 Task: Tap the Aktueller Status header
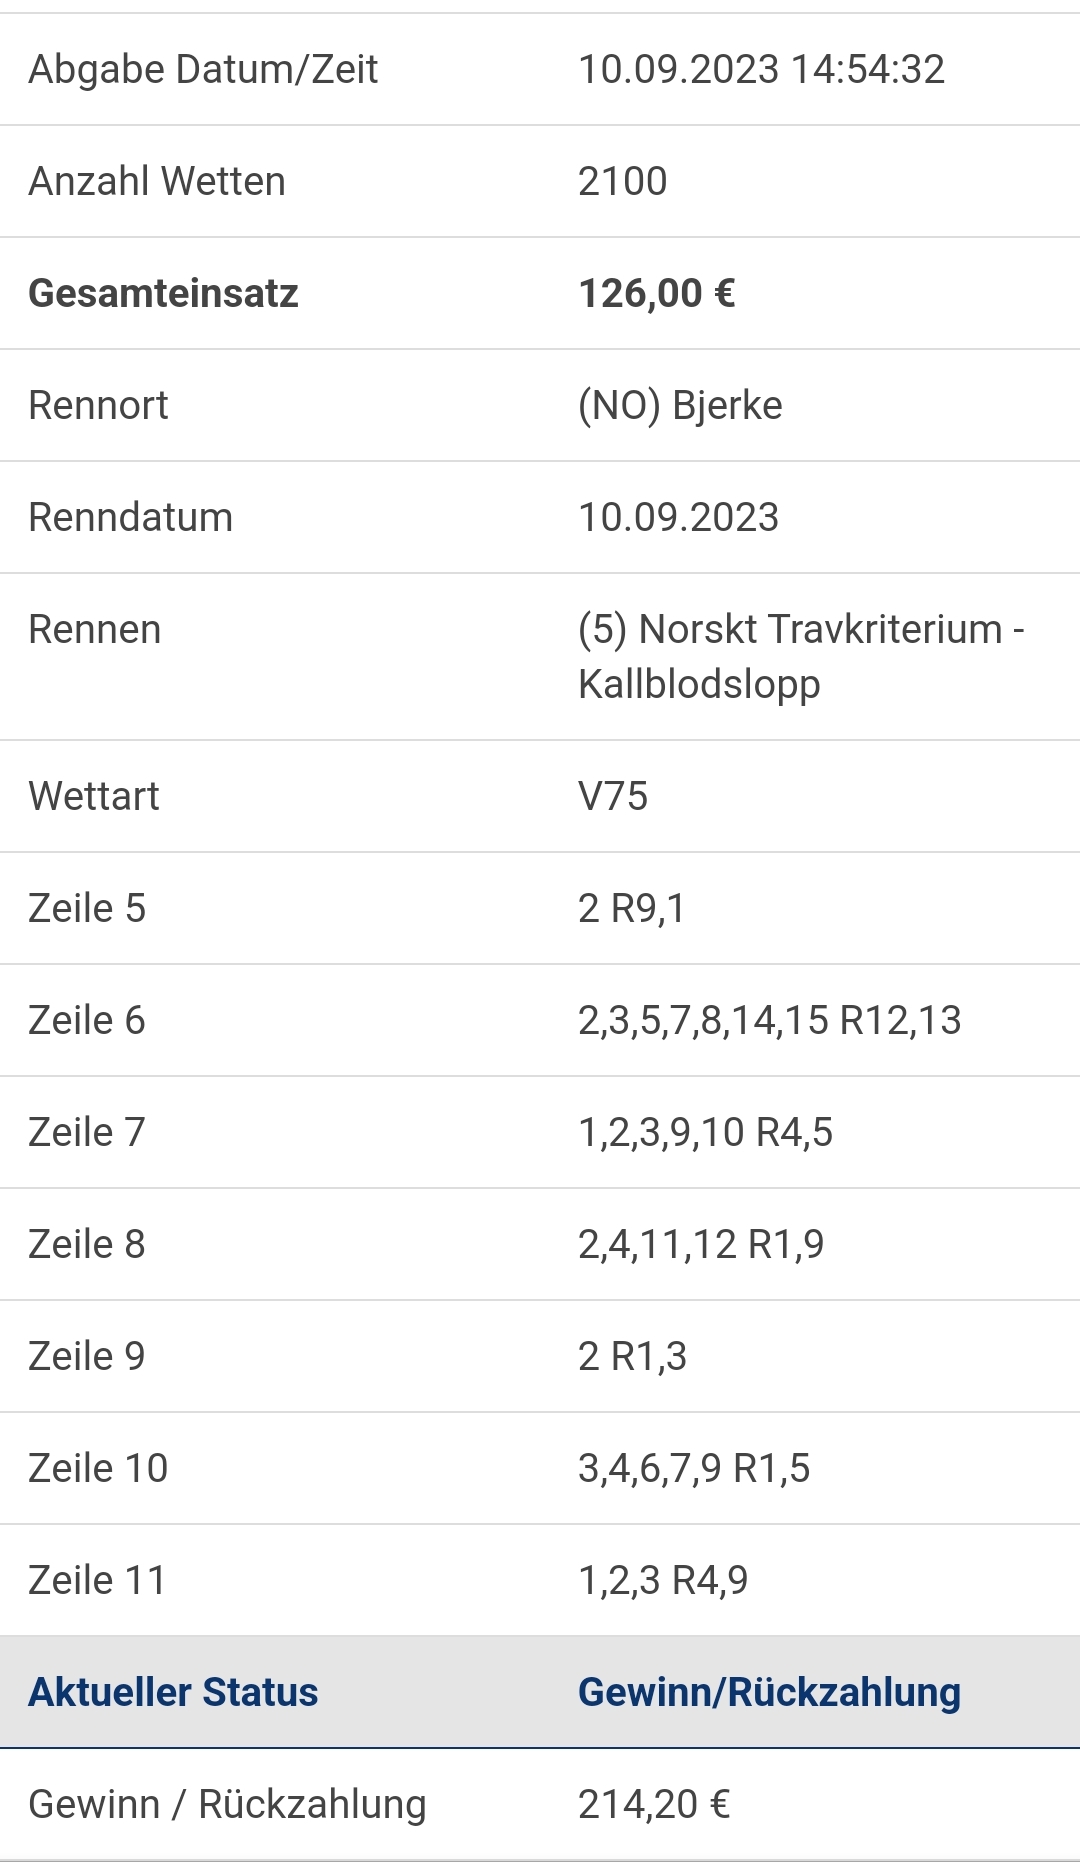pyautogui.click(x=173, y=1693)
